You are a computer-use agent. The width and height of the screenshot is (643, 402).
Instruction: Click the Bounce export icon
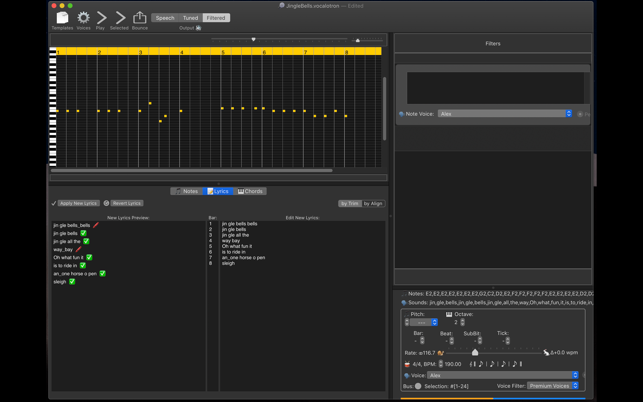pyautogui.click(x=139, y=18)
